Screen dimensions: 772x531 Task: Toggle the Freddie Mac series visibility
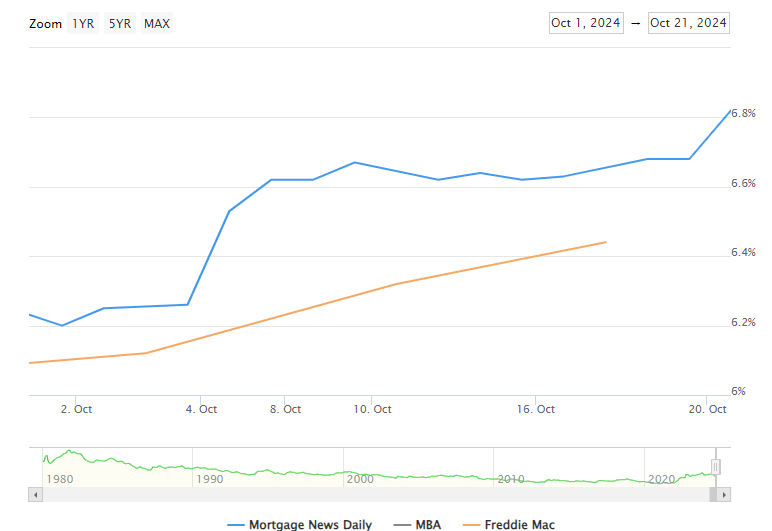tap(519, 524)
